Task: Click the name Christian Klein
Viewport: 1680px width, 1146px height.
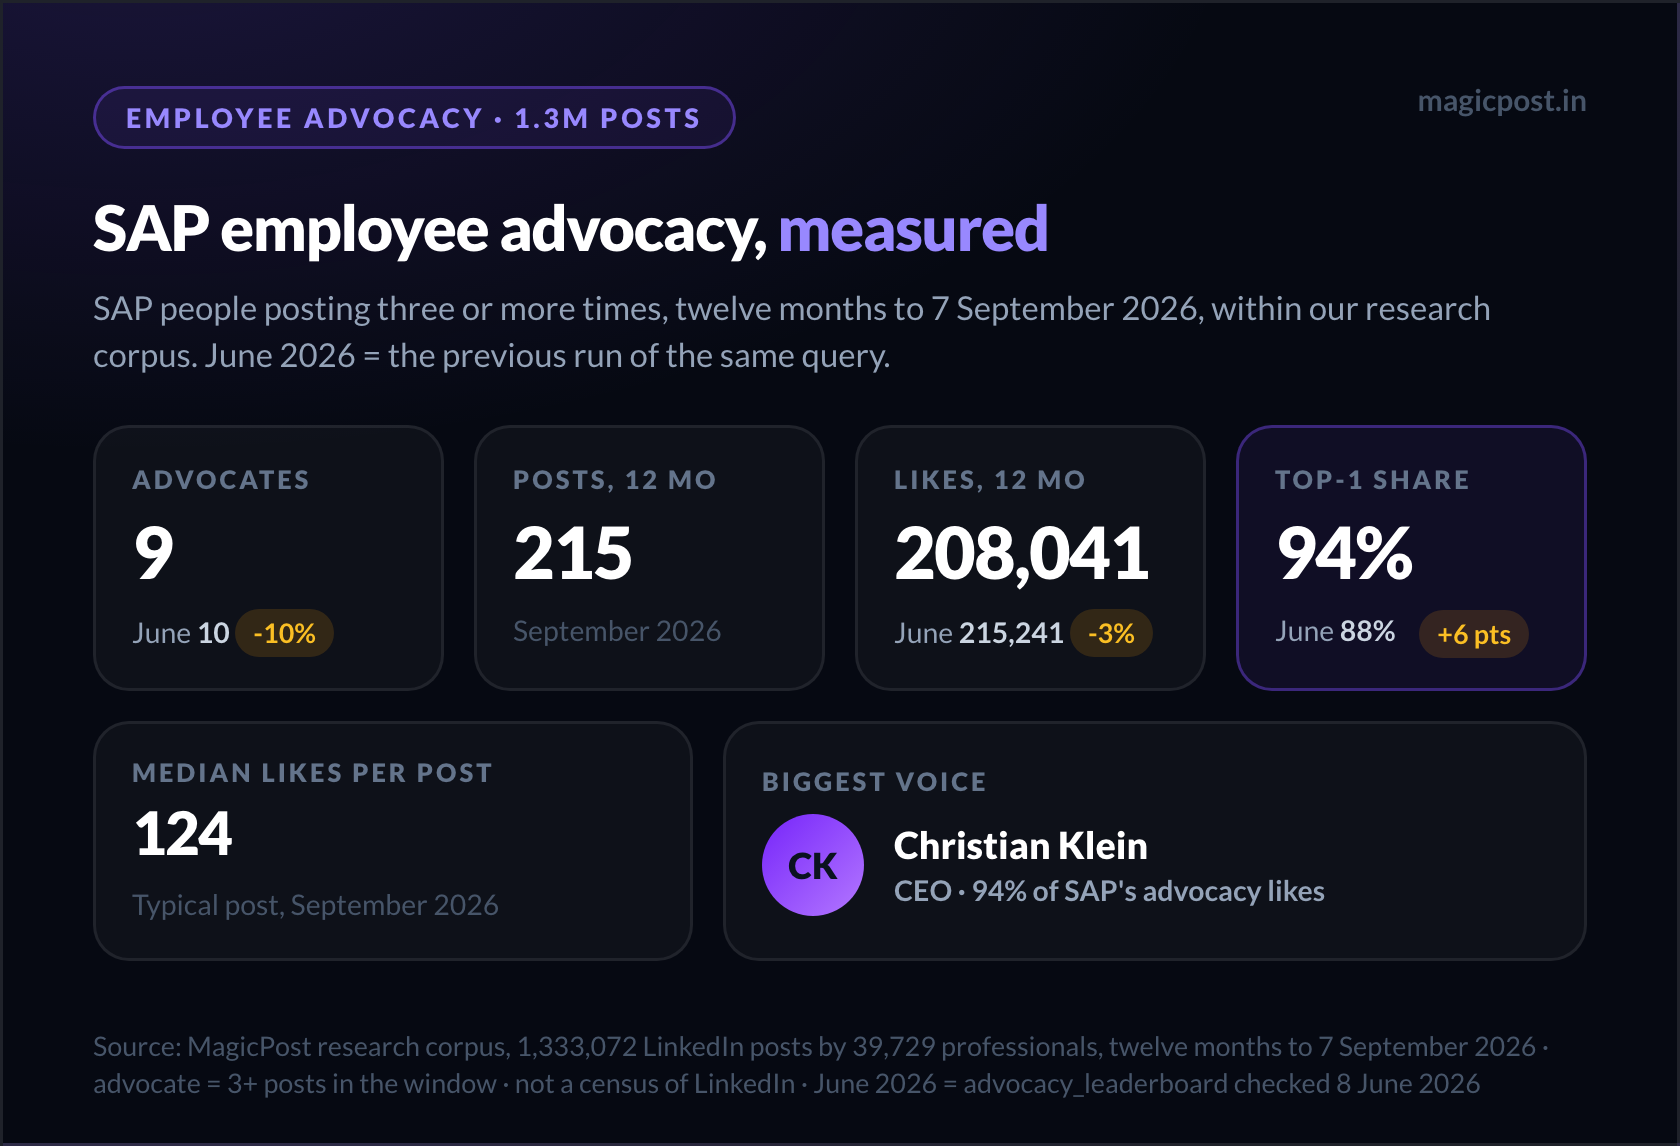Action: (x=1021, y=846)
